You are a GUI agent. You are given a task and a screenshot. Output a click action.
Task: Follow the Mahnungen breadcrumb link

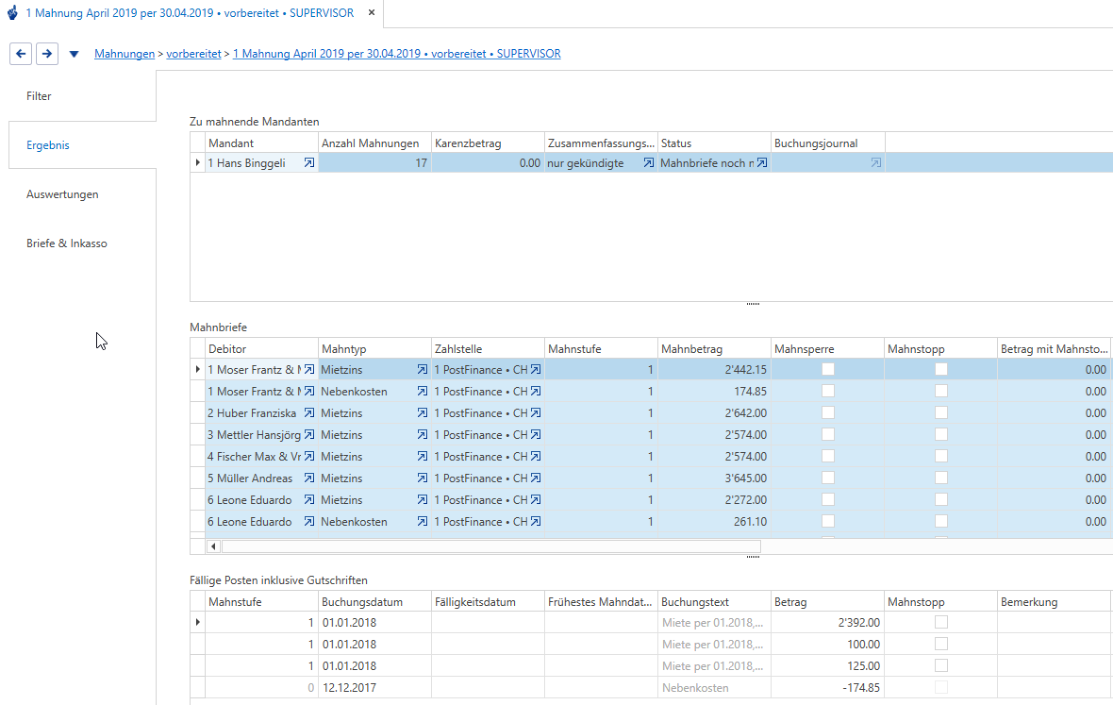(124, 54)
